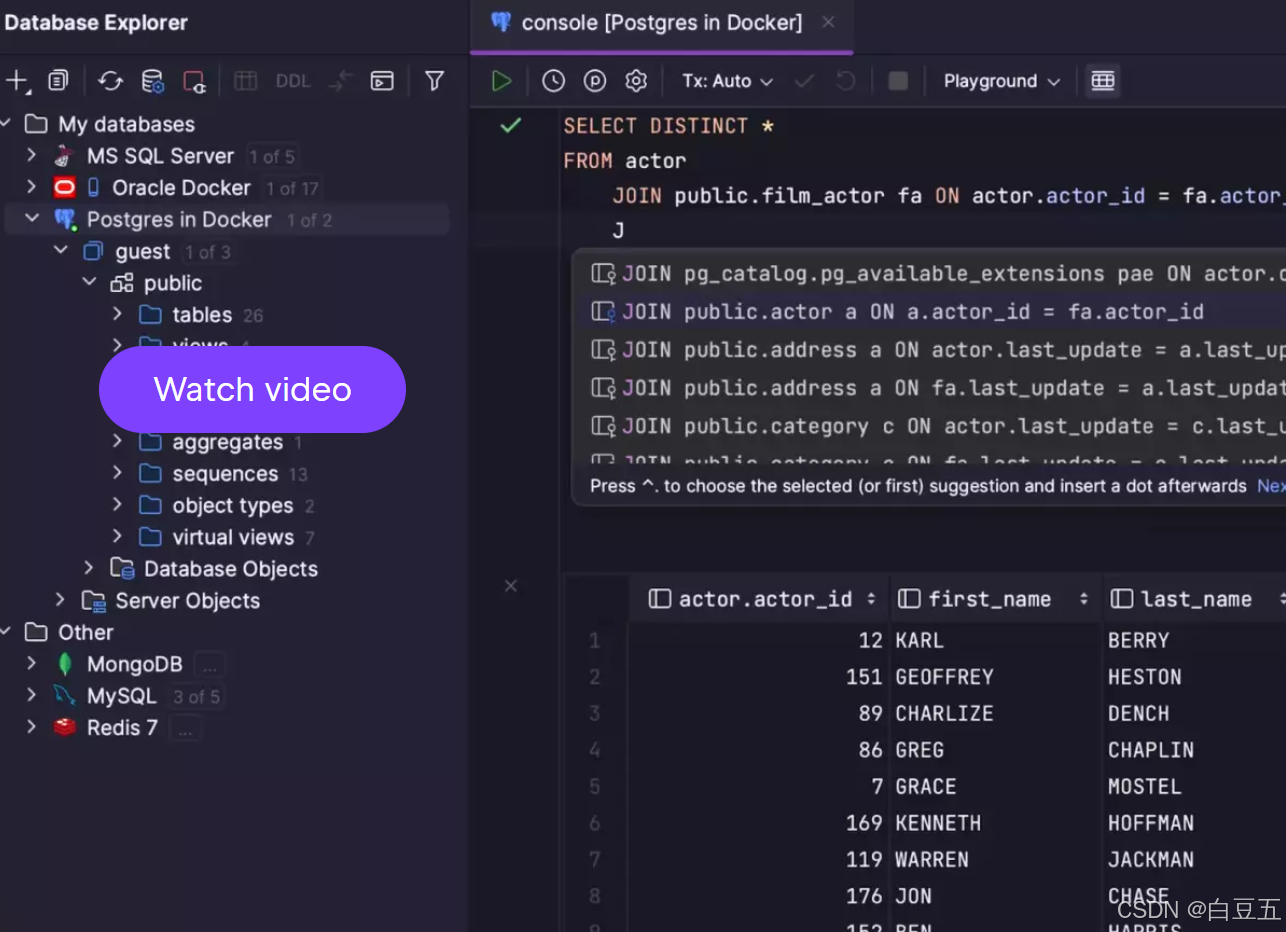Expand the Oracle Docker node
The height and width of the screenshot is (932, 1286).
31,187
